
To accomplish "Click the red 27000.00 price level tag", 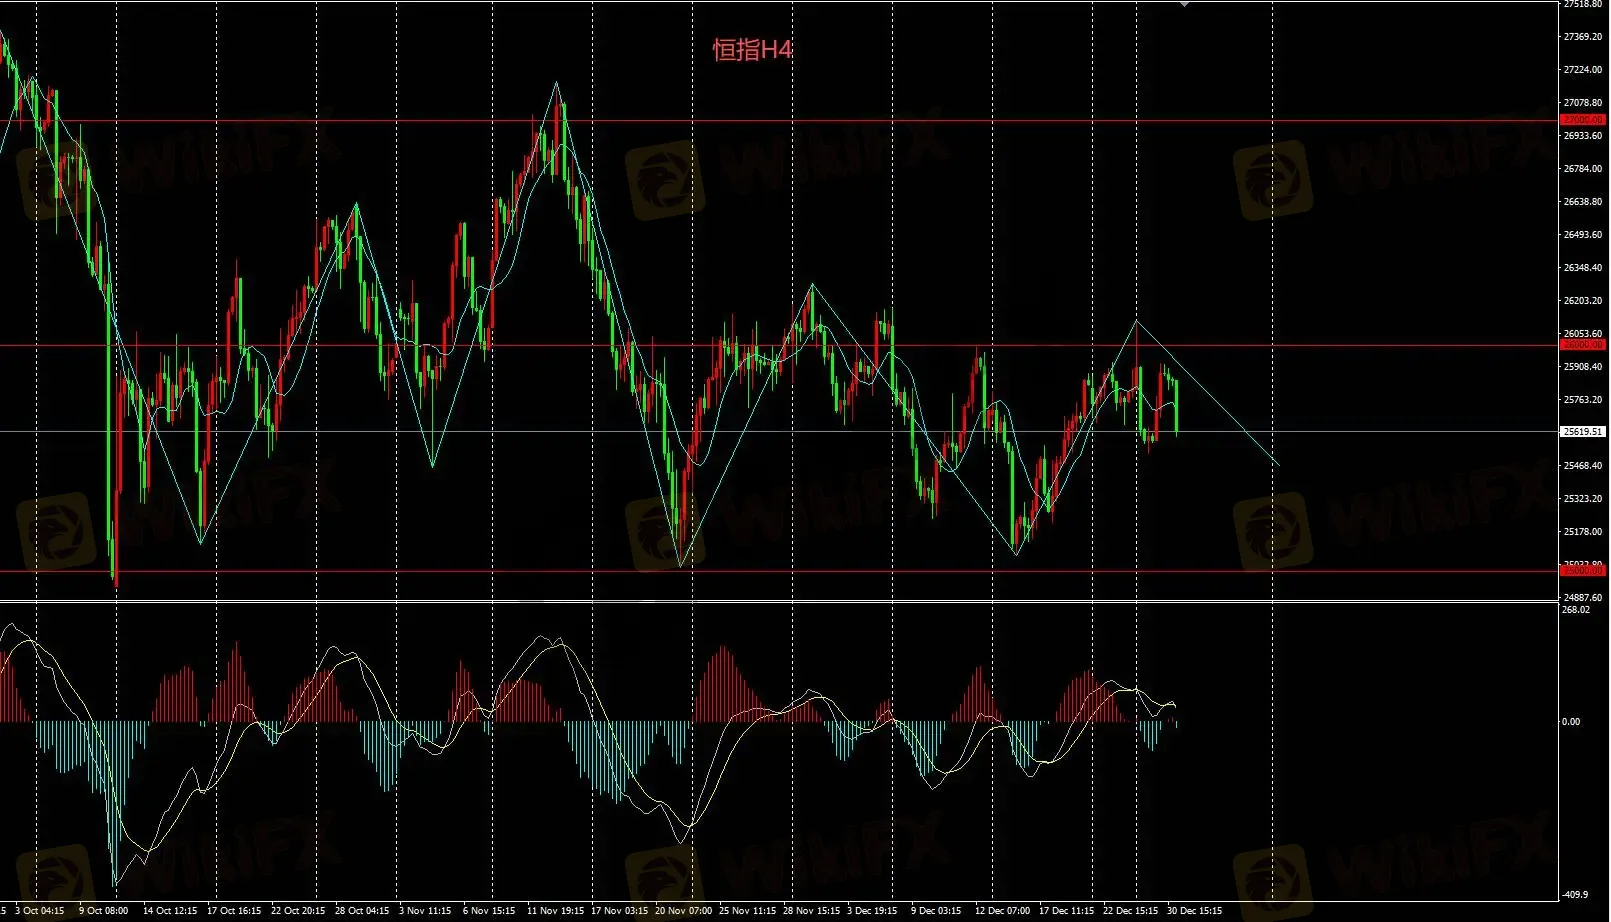I will click(x=1582, y=120).
